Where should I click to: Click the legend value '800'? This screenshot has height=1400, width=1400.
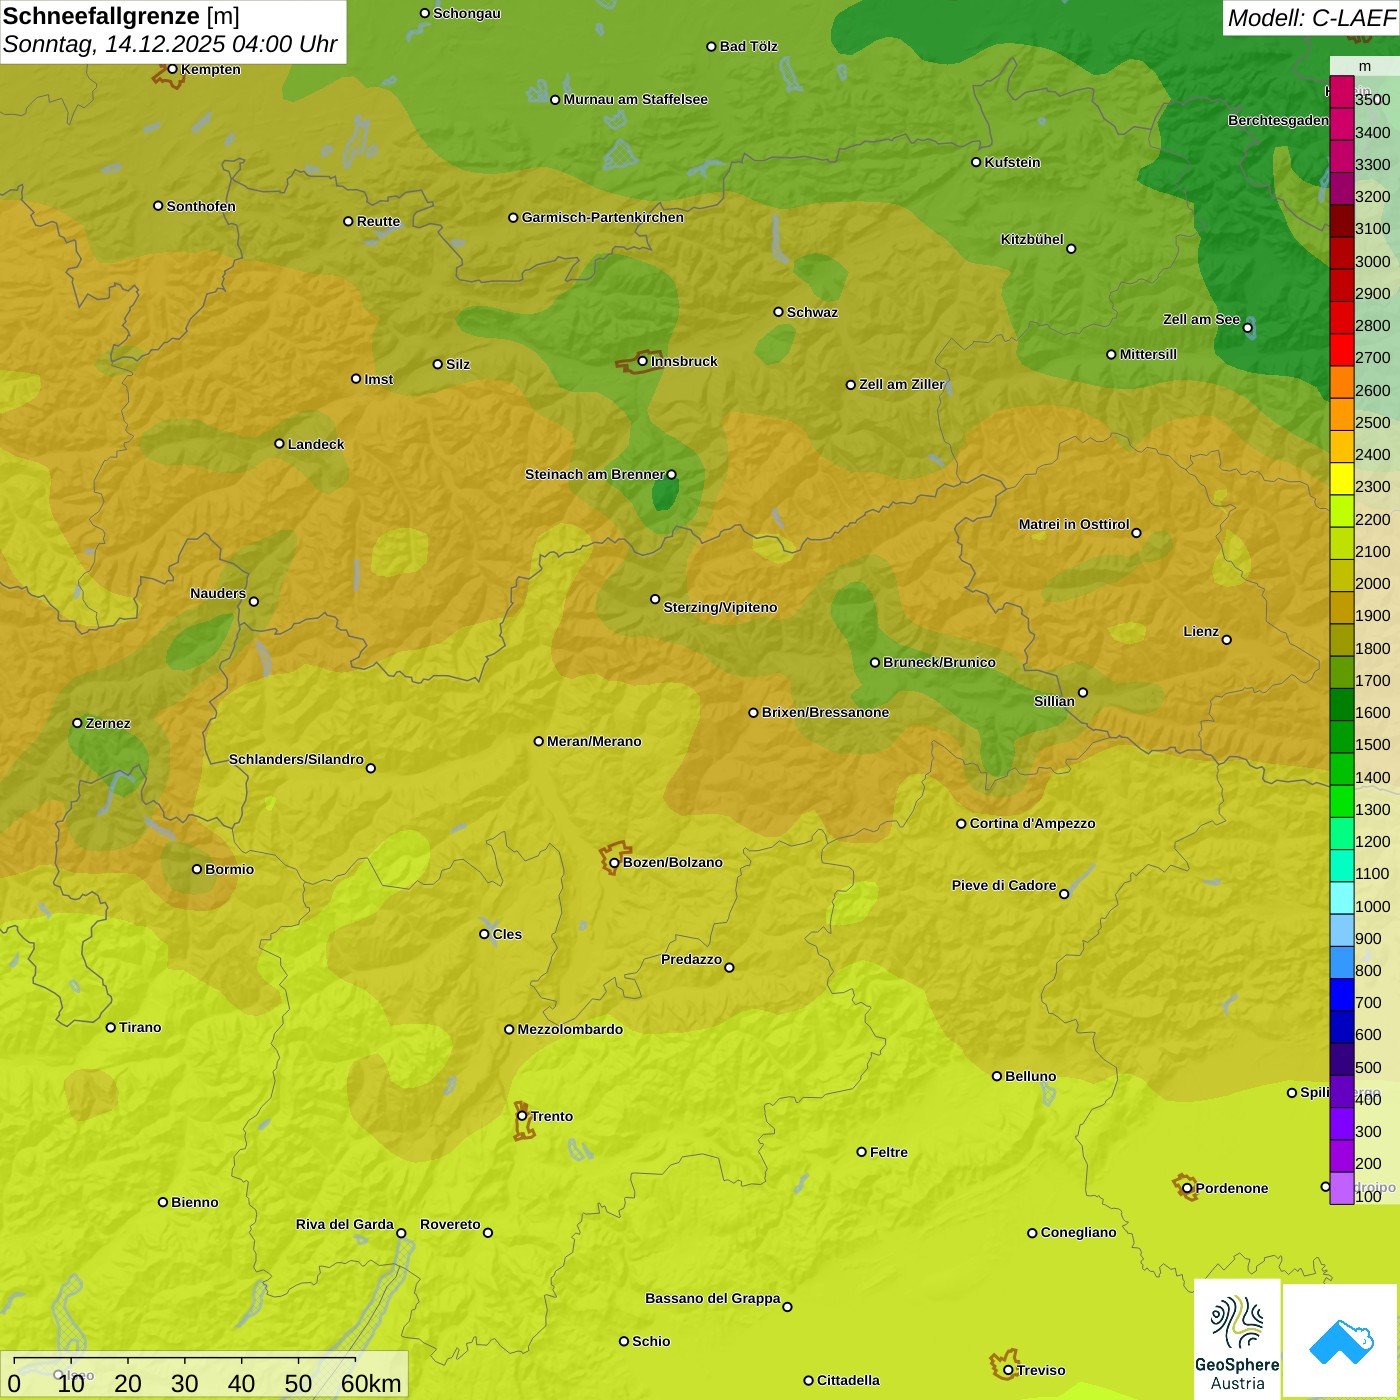click(x=1368, y=971)
